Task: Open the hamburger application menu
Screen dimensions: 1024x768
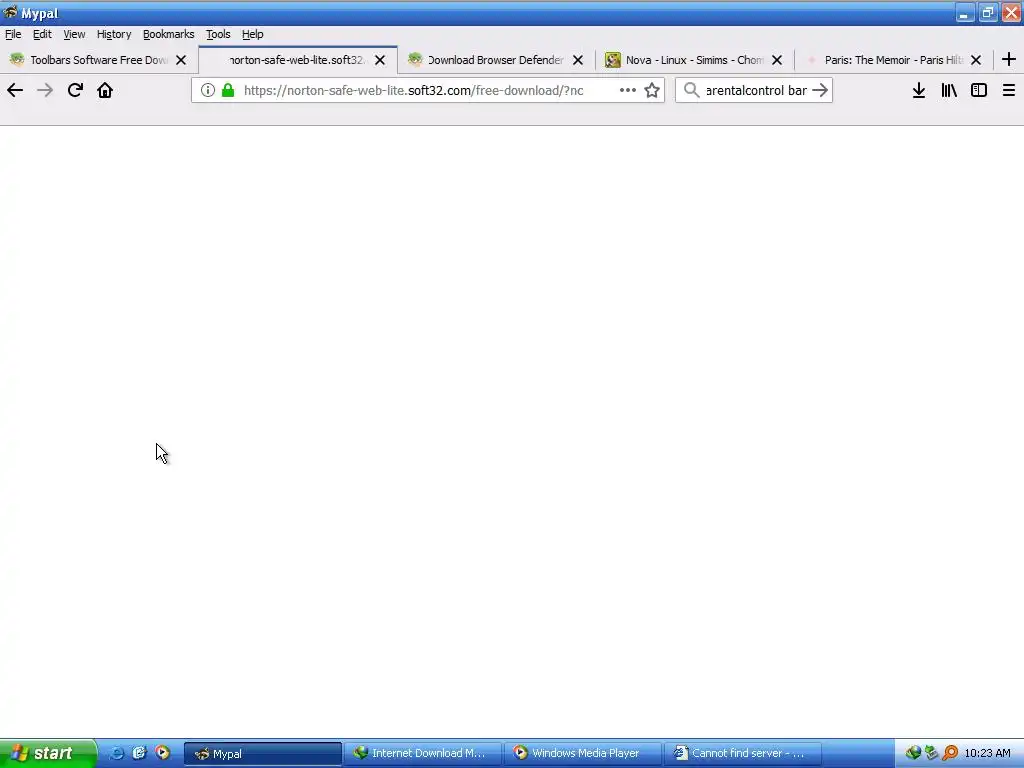Action: click(x=1009, y=90)
